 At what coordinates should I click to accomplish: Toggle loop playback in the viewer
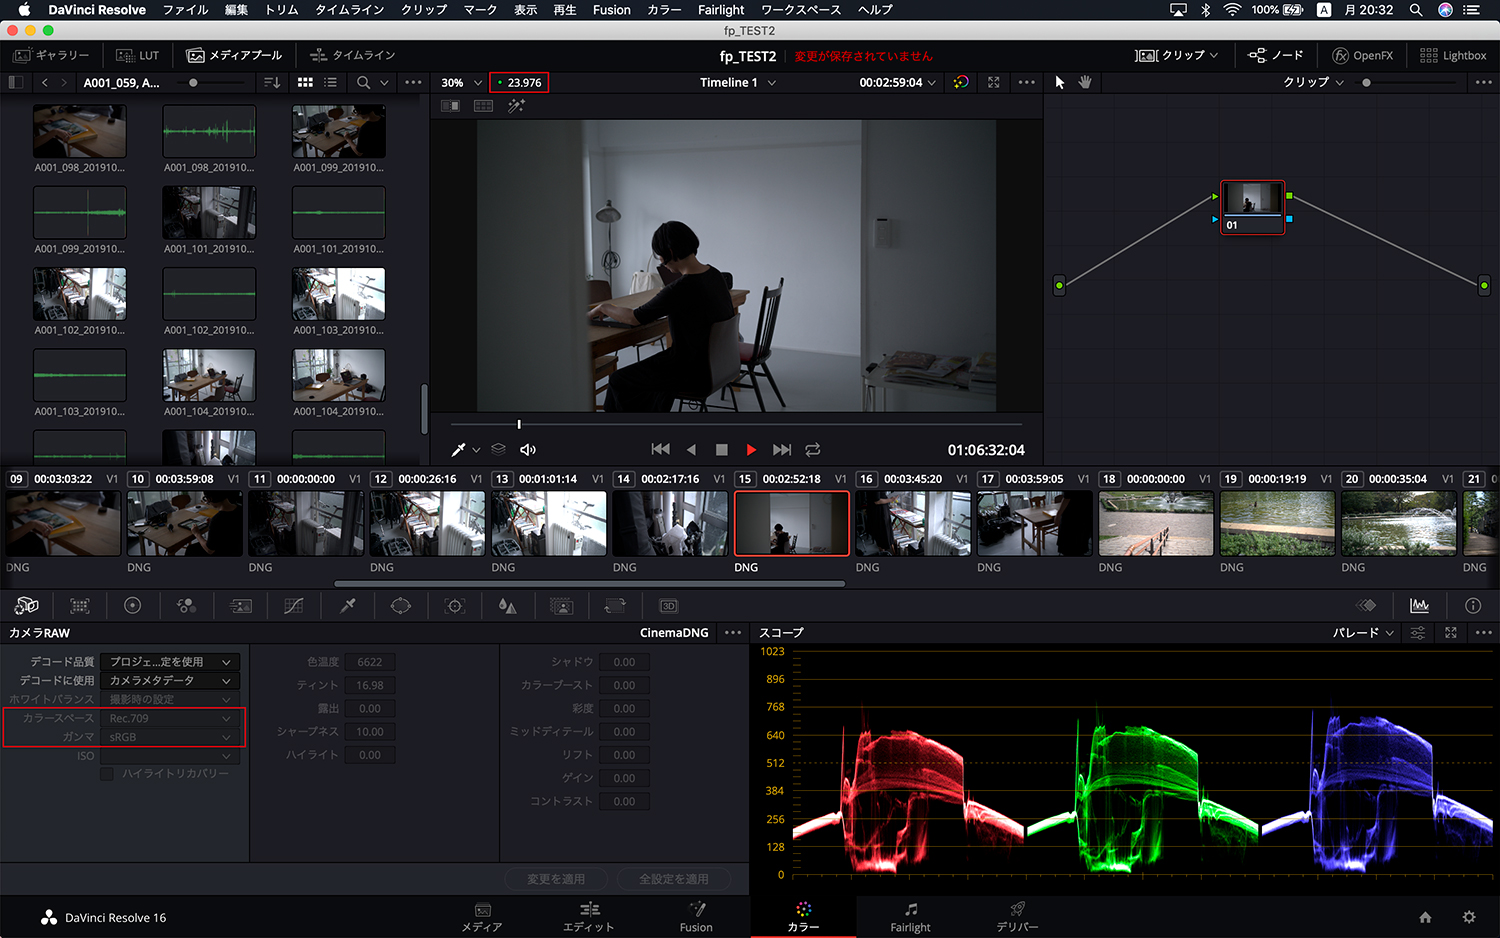point(812,450)
